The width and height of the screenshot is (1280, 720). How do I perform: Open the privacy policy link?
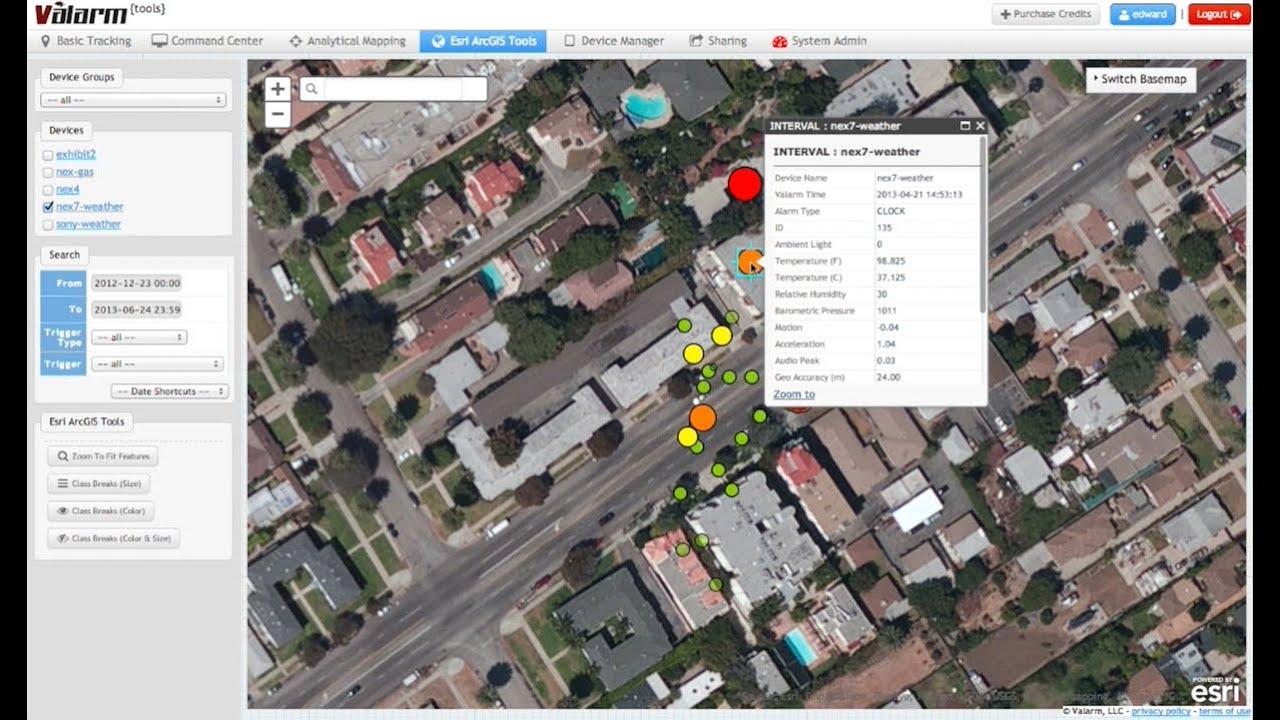(x=1161, y=711)
